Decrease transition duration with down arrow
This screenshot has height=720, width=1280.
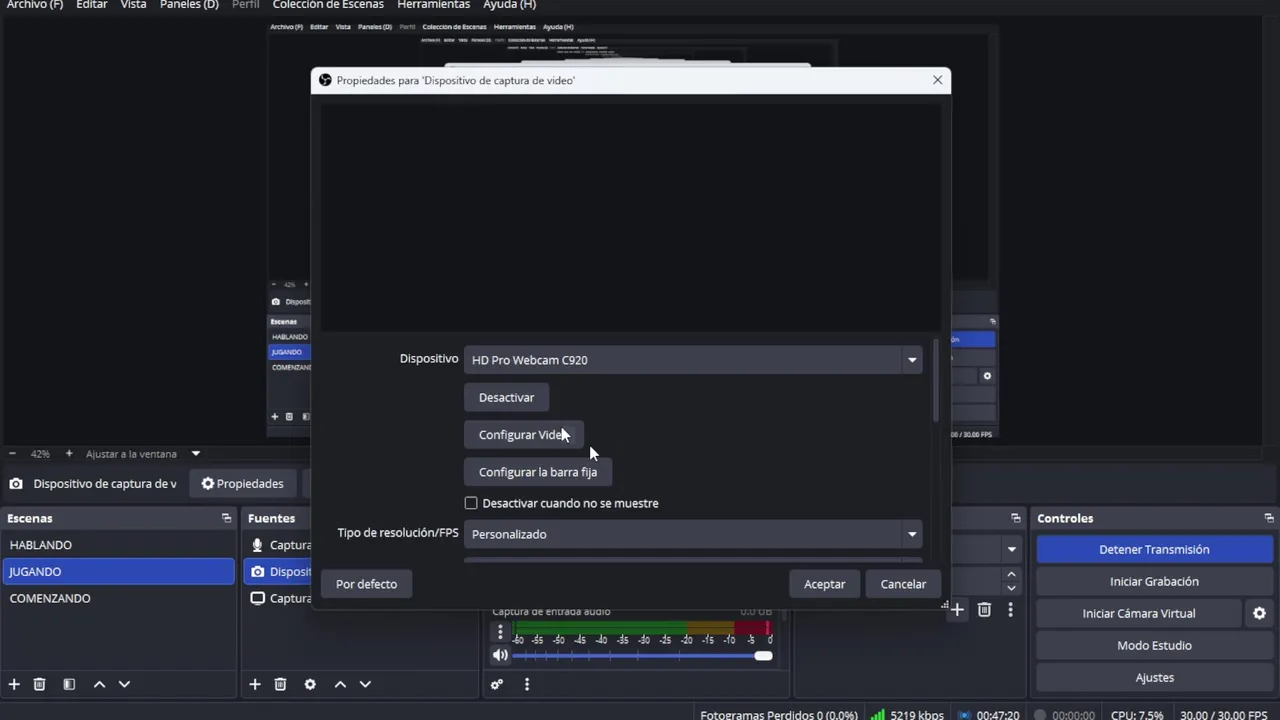[x=1011, y=588]
